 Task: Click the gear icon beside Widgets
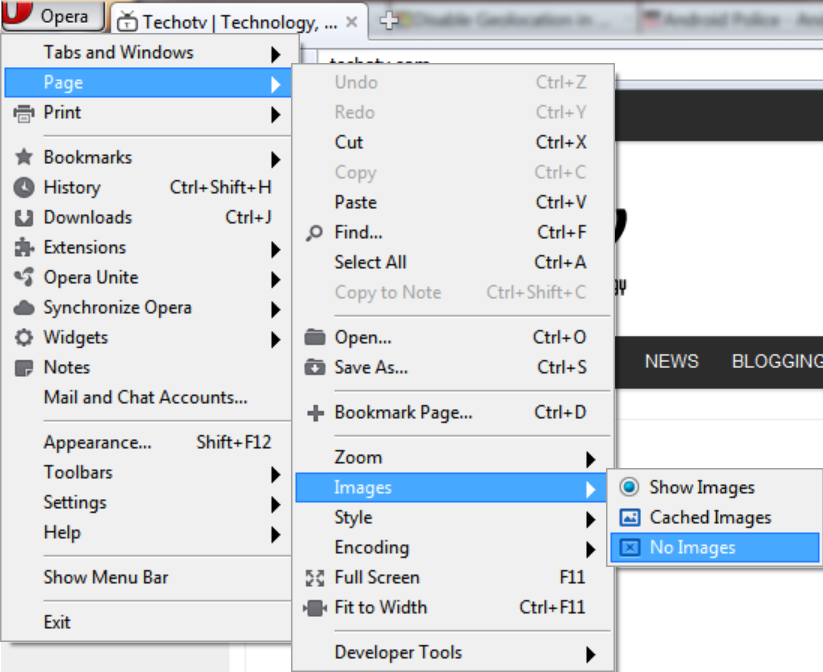pos(24,338)
